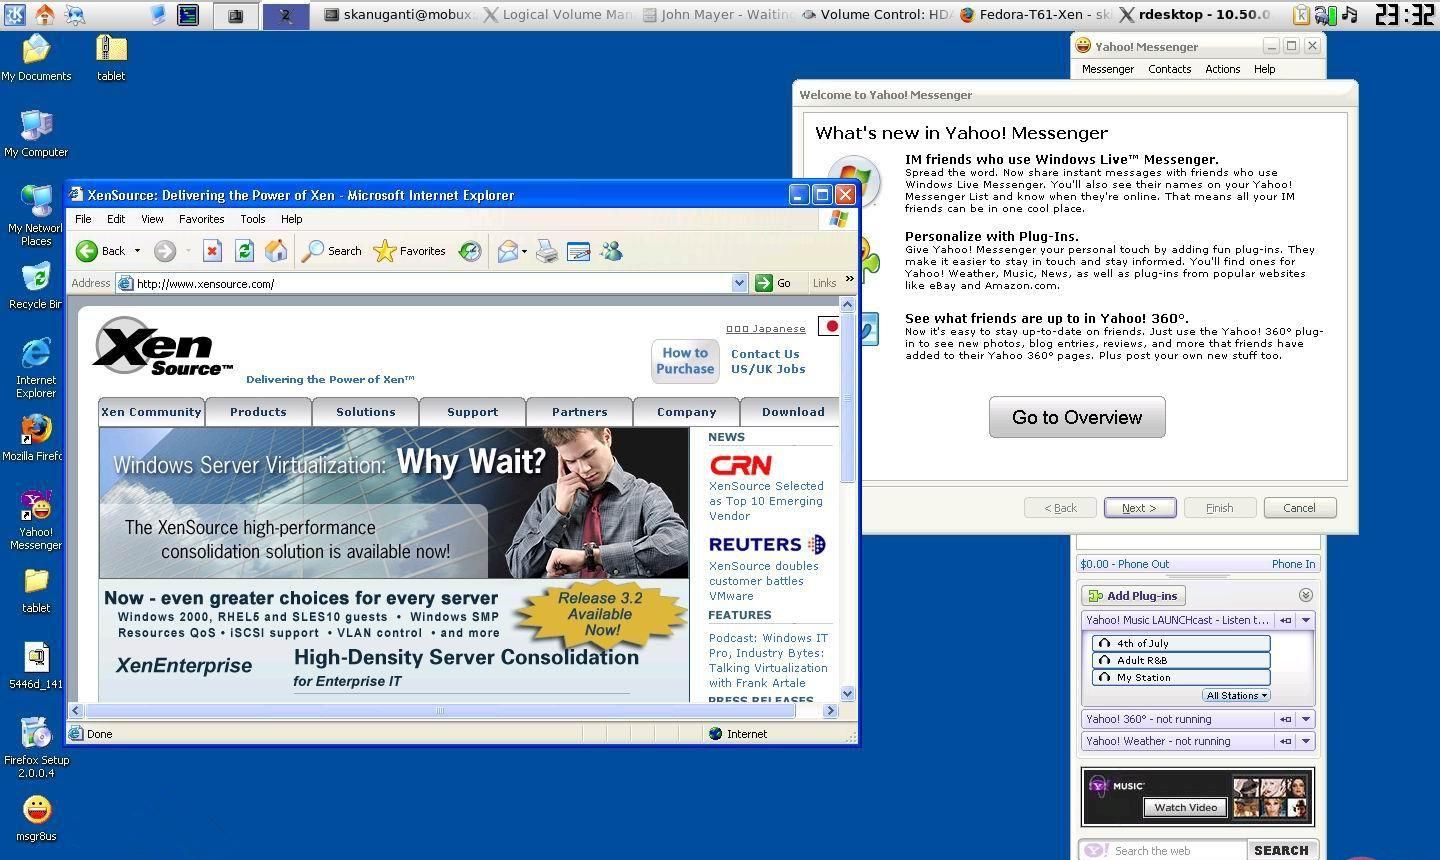Open Messenger icon in IE toolbar
This screenshot has width=1440, height=860.
[611, 251]
